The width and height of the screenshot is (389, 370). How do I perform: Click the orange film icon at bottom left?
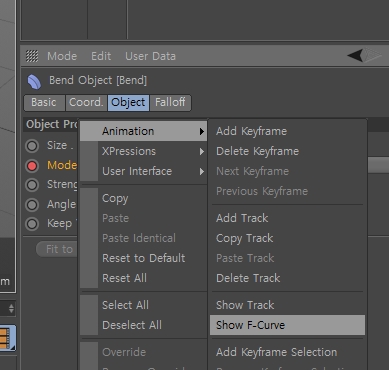pos(7,338)
